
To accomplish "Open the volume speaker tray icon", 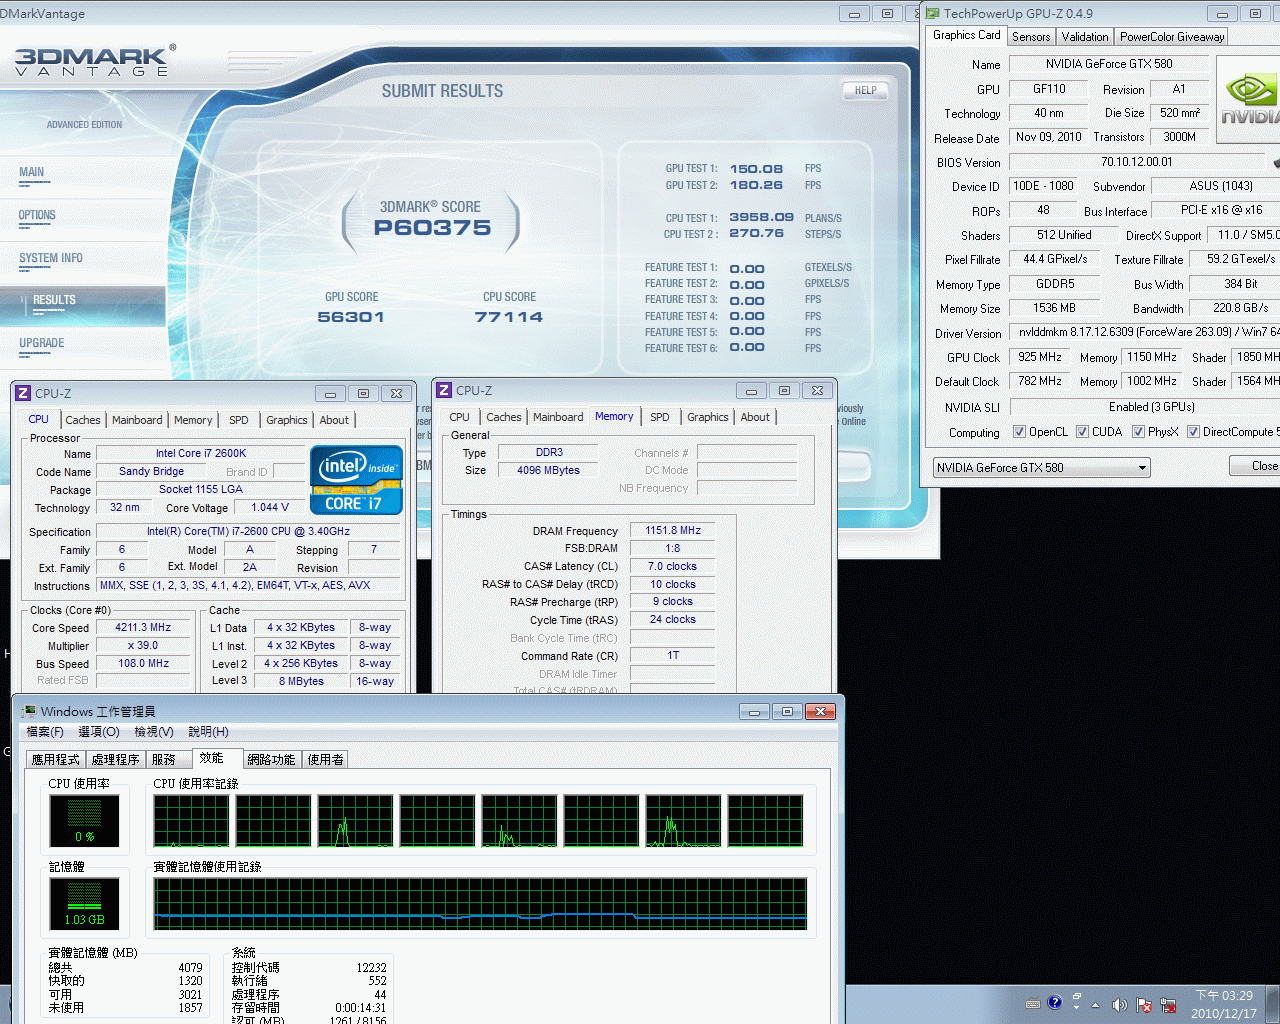I will (x=1119, y=1004).
